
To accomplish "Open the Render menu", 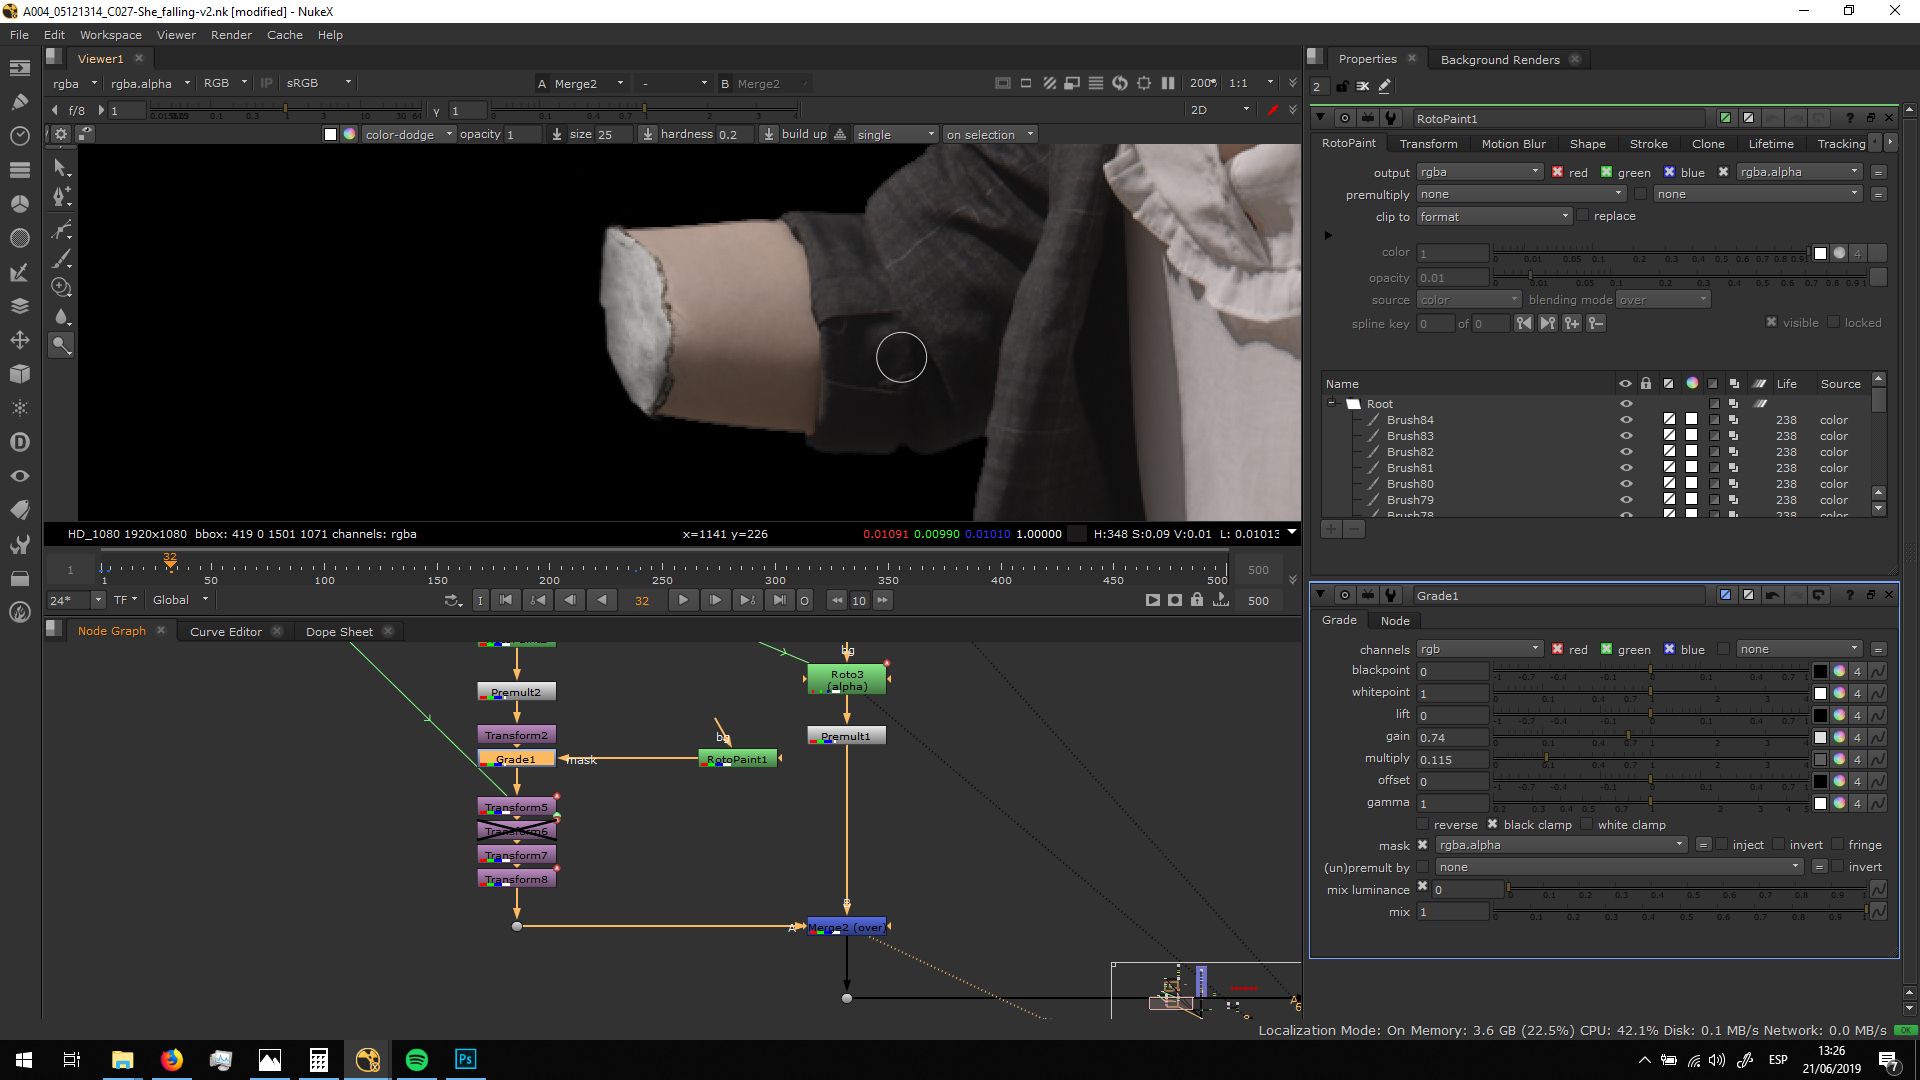I will 231,35.
